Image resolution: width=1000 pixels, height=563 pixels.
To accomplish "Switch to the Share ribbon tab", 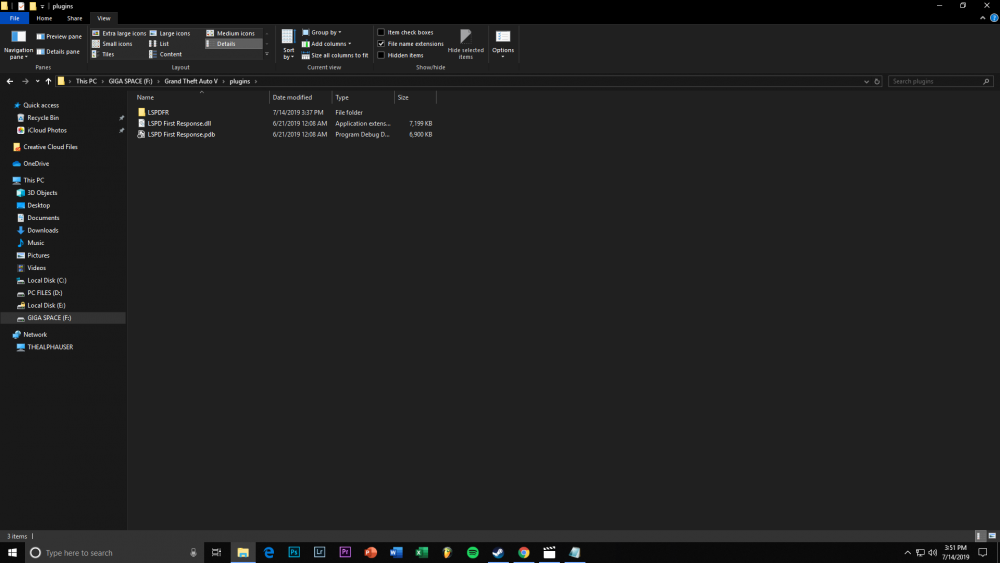I will point(75,18).
